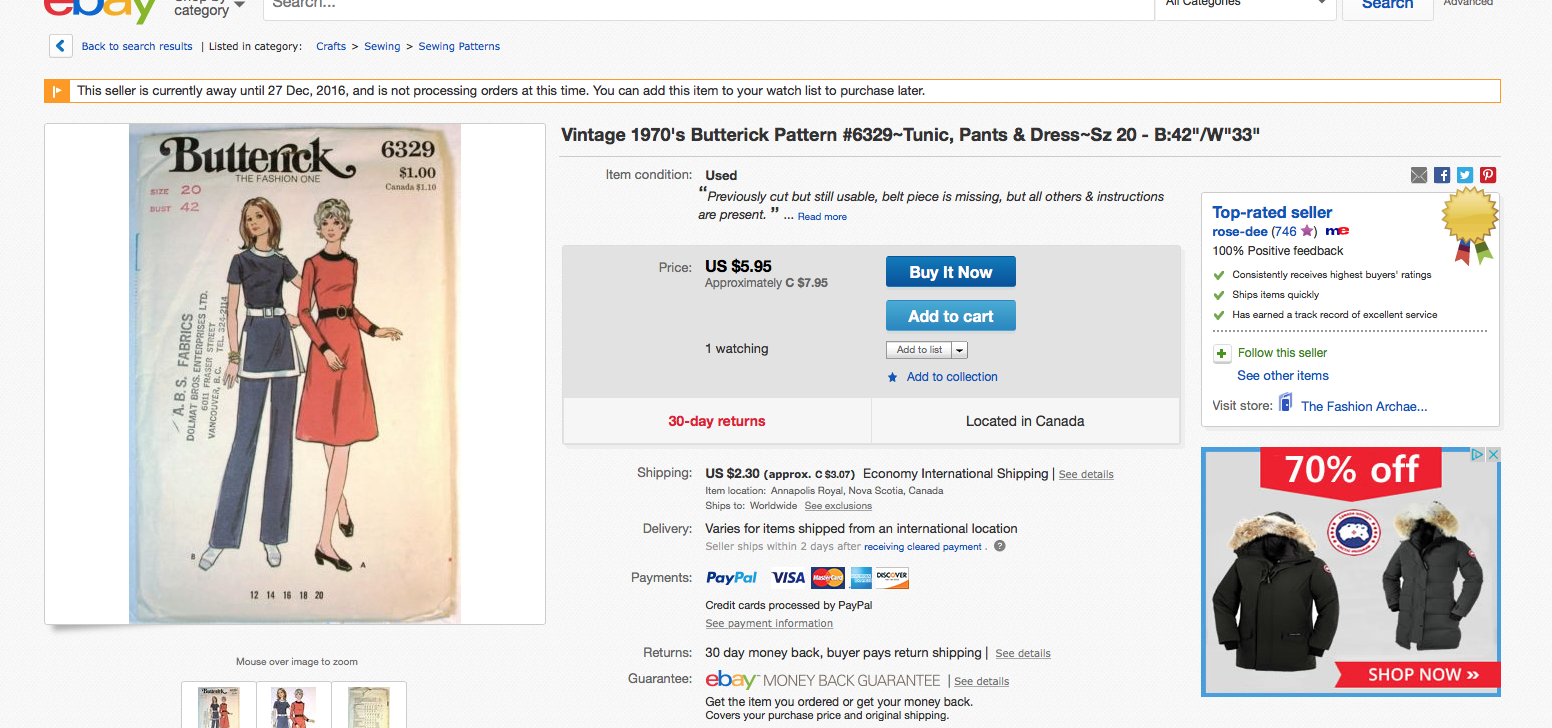Open the Add to list dropdown arrow
This screenshot has height=728, width=1552.
pyautogui.click(x=959, y=350)
